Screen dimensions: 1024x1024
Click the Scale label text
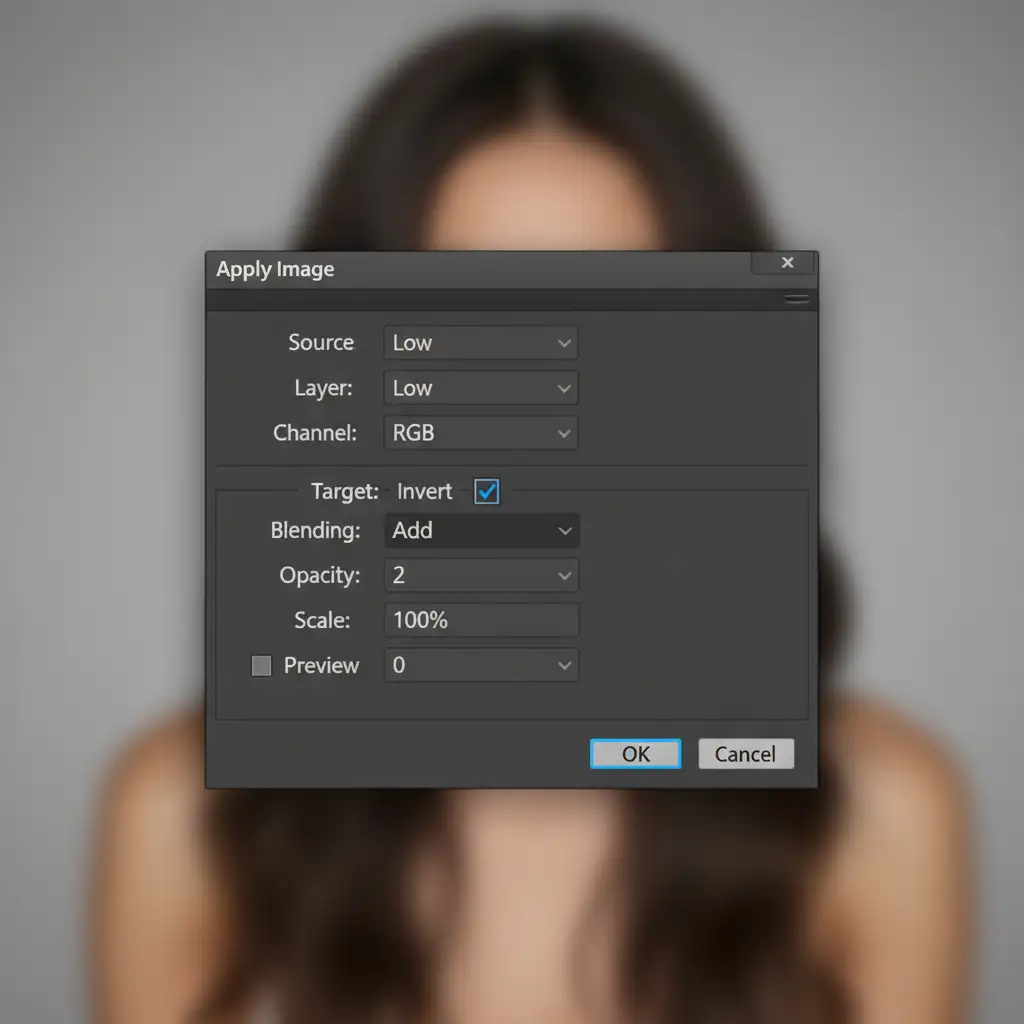322,620
